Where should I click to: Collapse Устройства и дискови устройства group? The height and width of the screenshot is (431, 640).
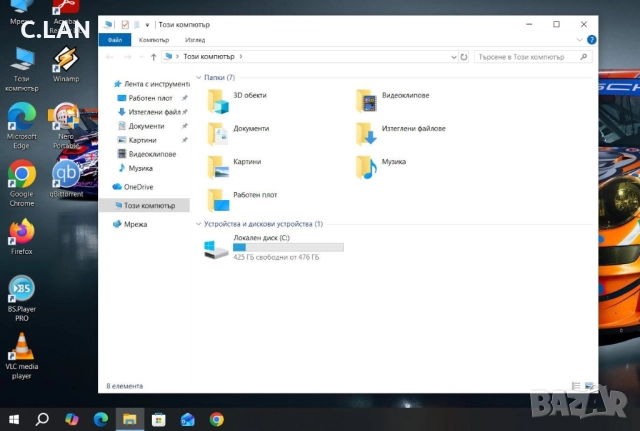point(199,225)
